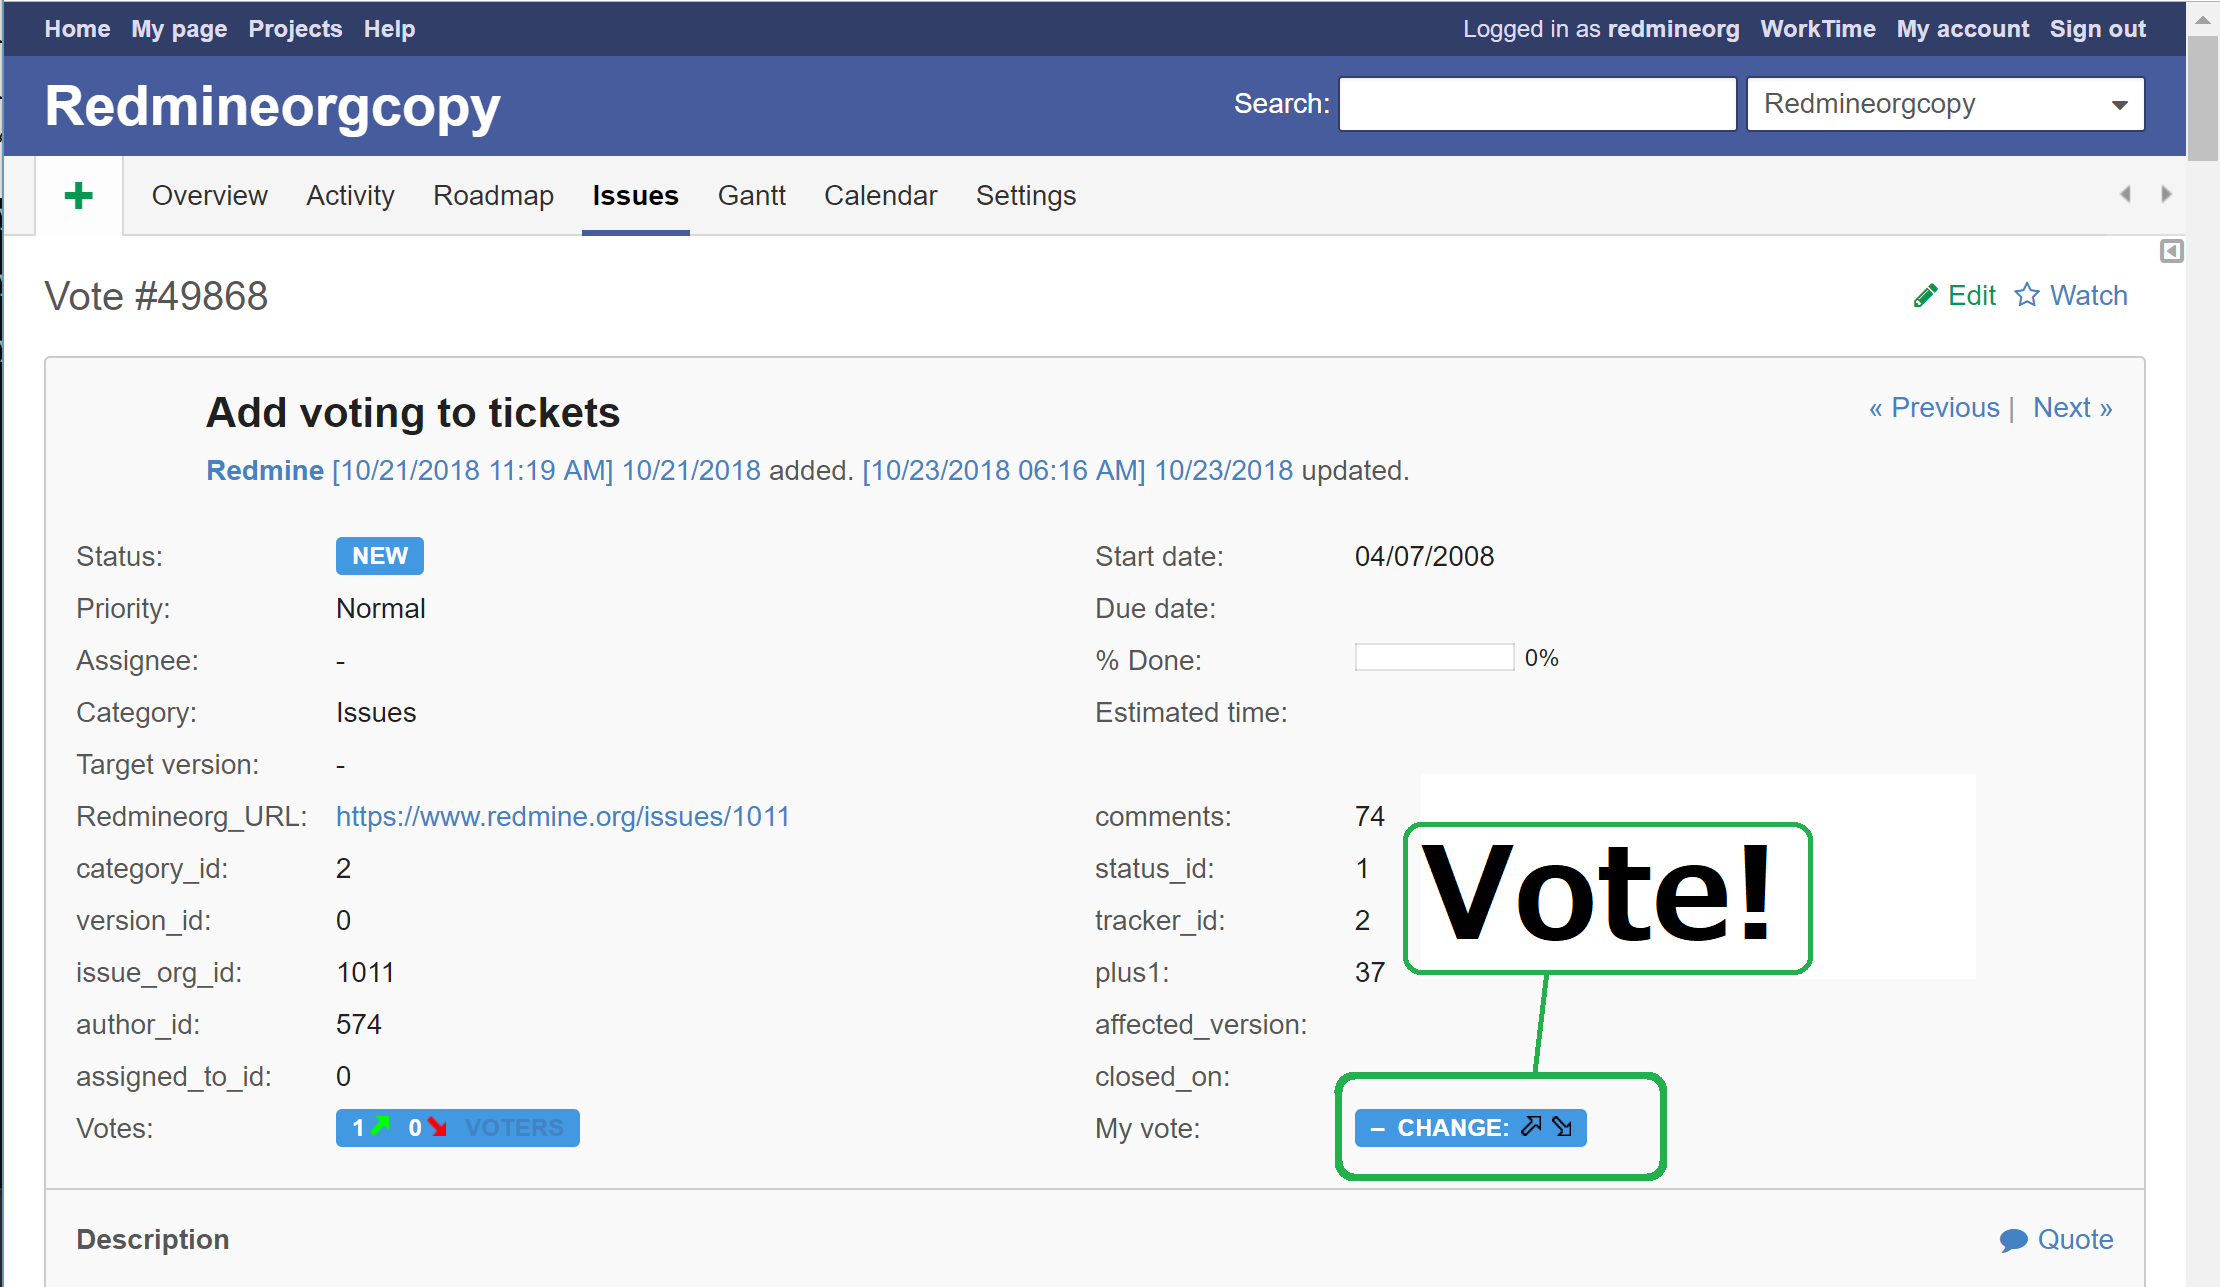This screenshot has height=1287, width=2220.
Task: Click the Watch star icon
Action: coord(2026,295)
